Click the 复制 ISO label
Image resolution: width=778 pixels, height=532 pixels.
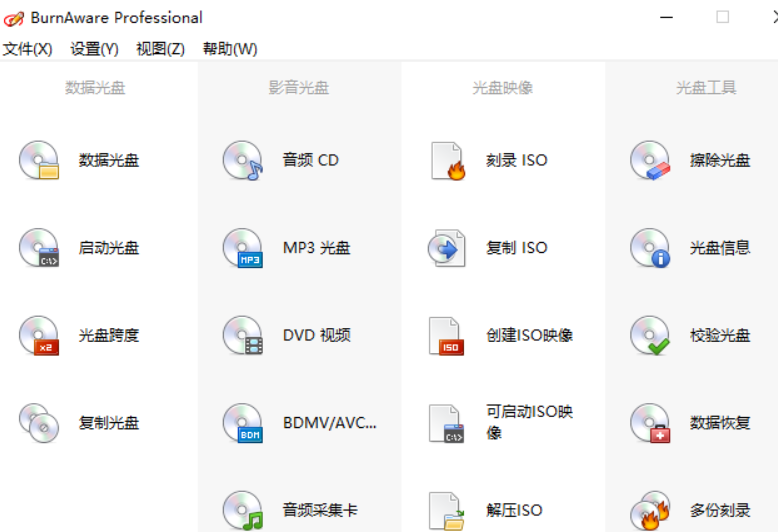(x=517, y=247)
